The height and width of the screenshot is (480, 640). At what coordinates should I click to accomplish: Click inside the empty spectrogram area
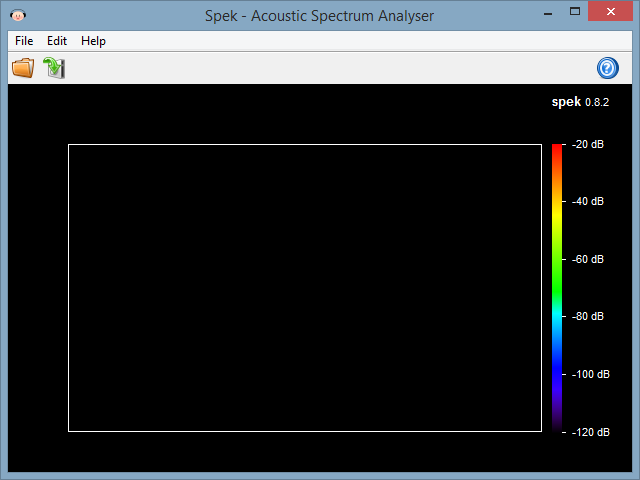pos(304,288)
